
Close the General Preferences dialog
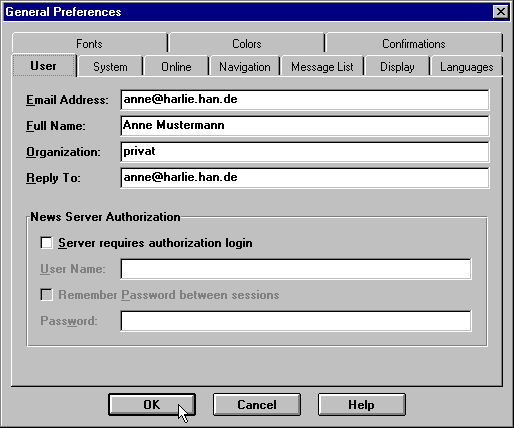501,12
